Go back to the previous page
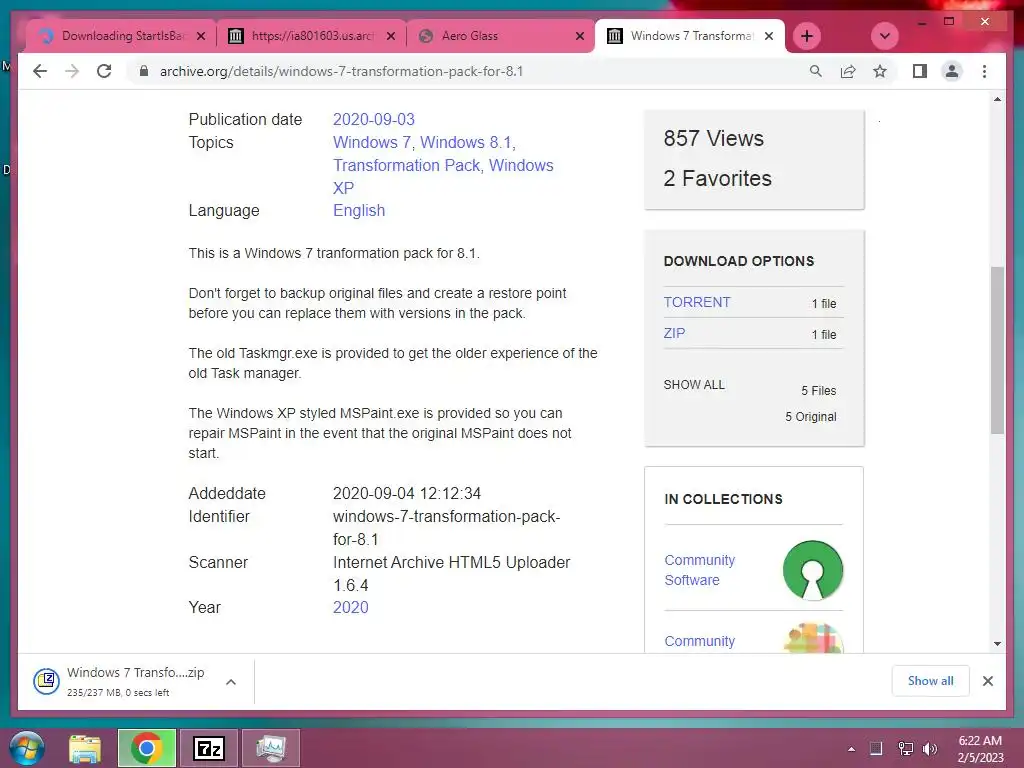Image resolution: width=1024 pixels, height=768 pixels. pyautogui.click(x=40, y=71)
